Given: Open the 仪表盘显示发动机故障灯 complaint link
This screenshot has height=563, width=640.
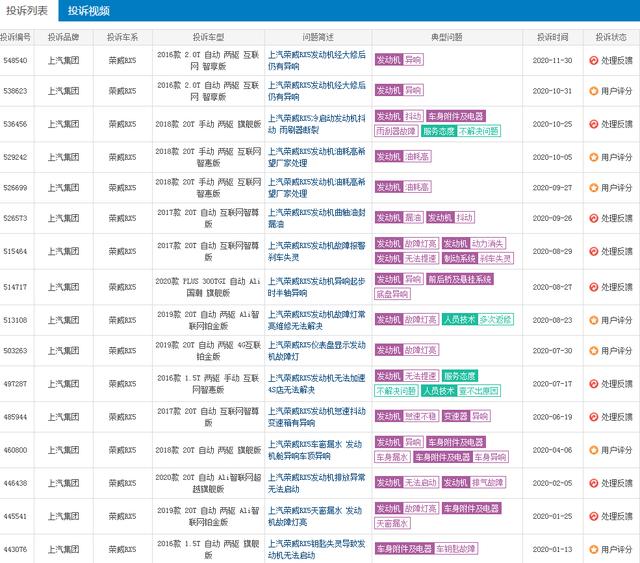Looking at the screenshot, I should tap(317, 351).
